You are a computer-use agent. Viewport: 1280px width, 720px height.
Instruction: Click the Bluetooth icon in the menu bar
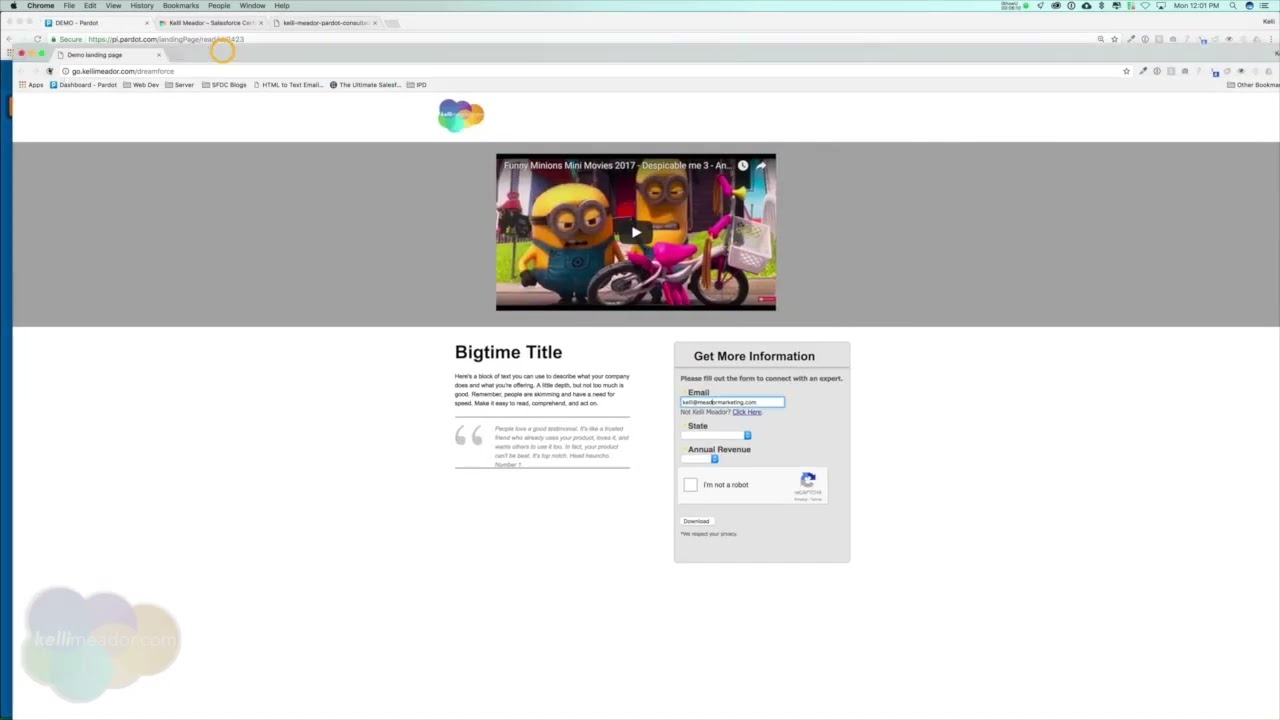coord(1101,6)
